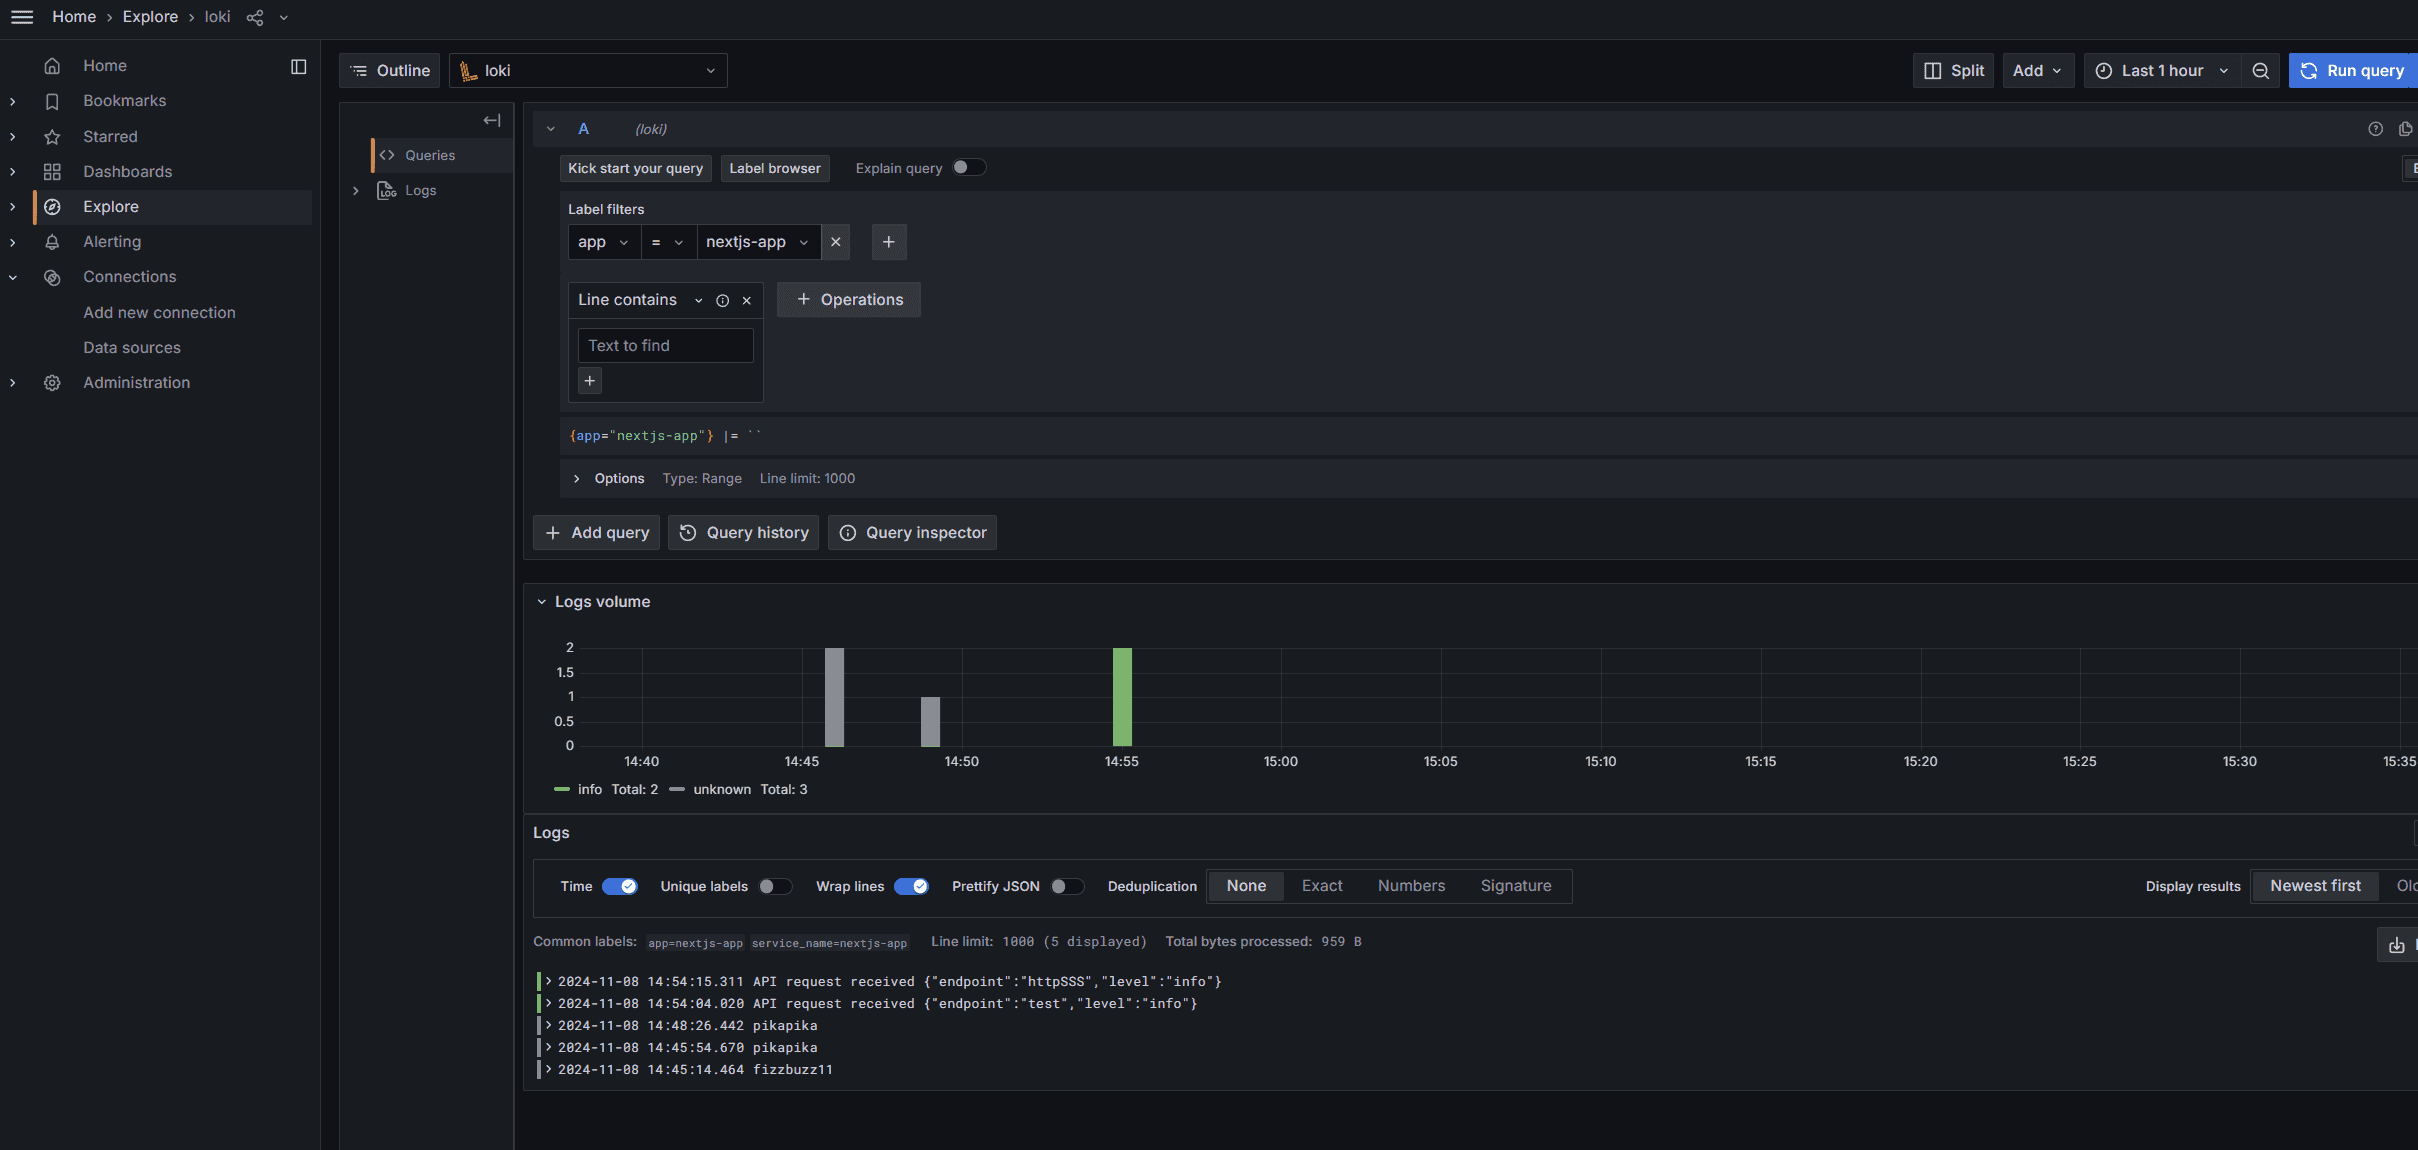The image size is (2418, 1150).
Task: Collapse the queries side pane arrow
Action: tap(490, 119)
